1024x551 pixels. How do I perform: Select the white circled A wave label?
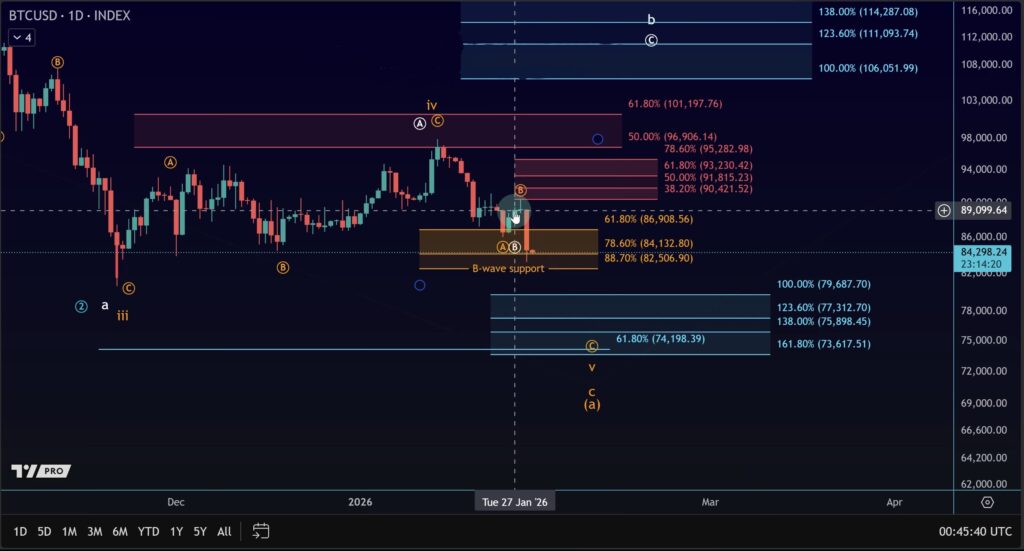[x=420, y=122]
